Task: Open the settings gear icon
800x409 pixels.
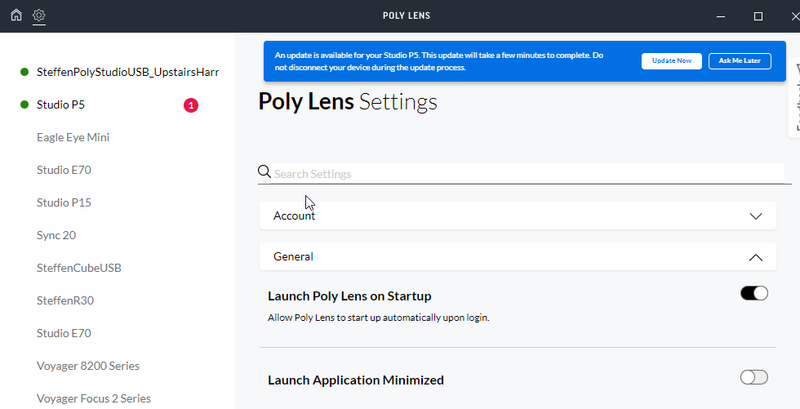Action: pos(39,15)
